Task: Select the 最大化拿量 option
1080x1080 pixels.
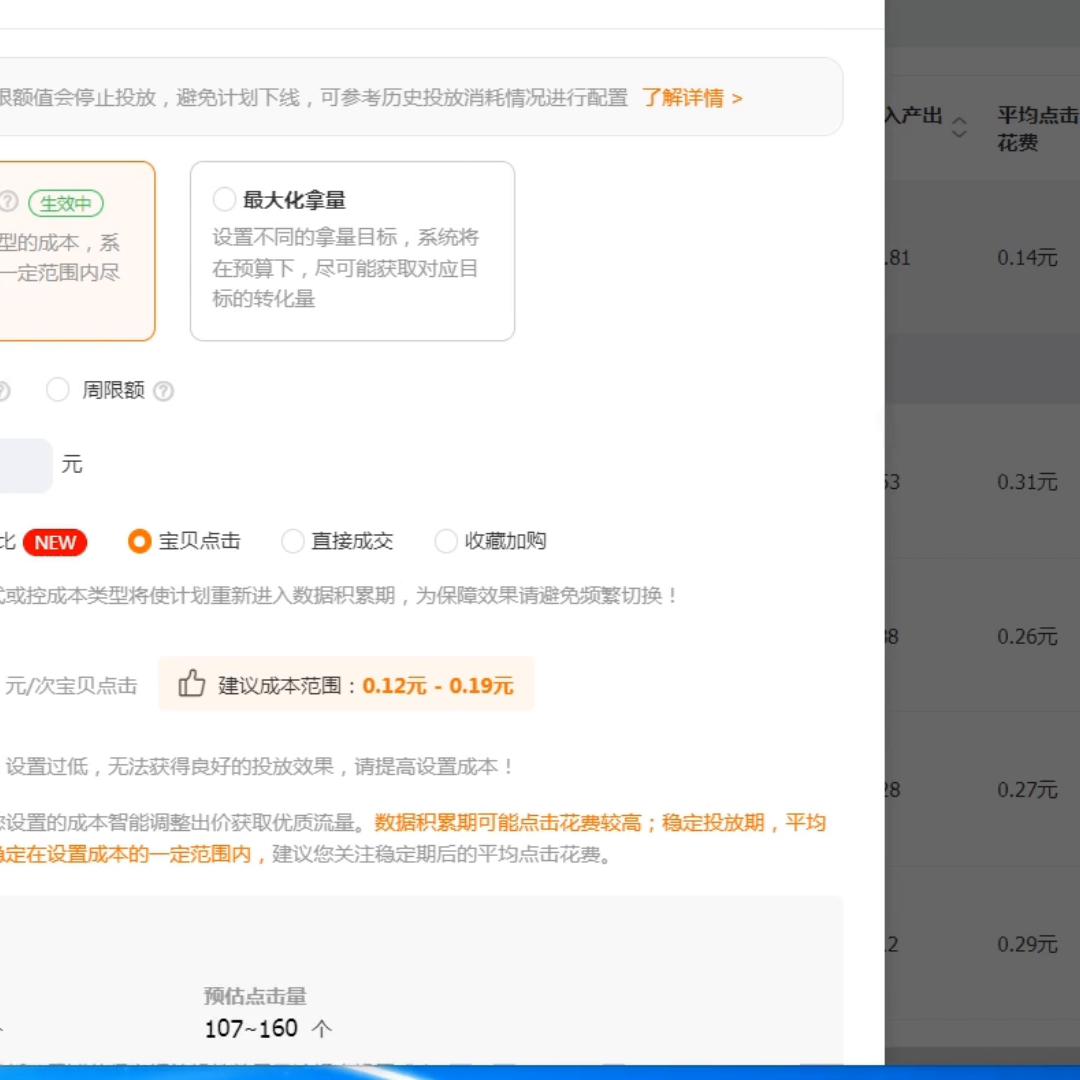Action: (x=224, y=199)
